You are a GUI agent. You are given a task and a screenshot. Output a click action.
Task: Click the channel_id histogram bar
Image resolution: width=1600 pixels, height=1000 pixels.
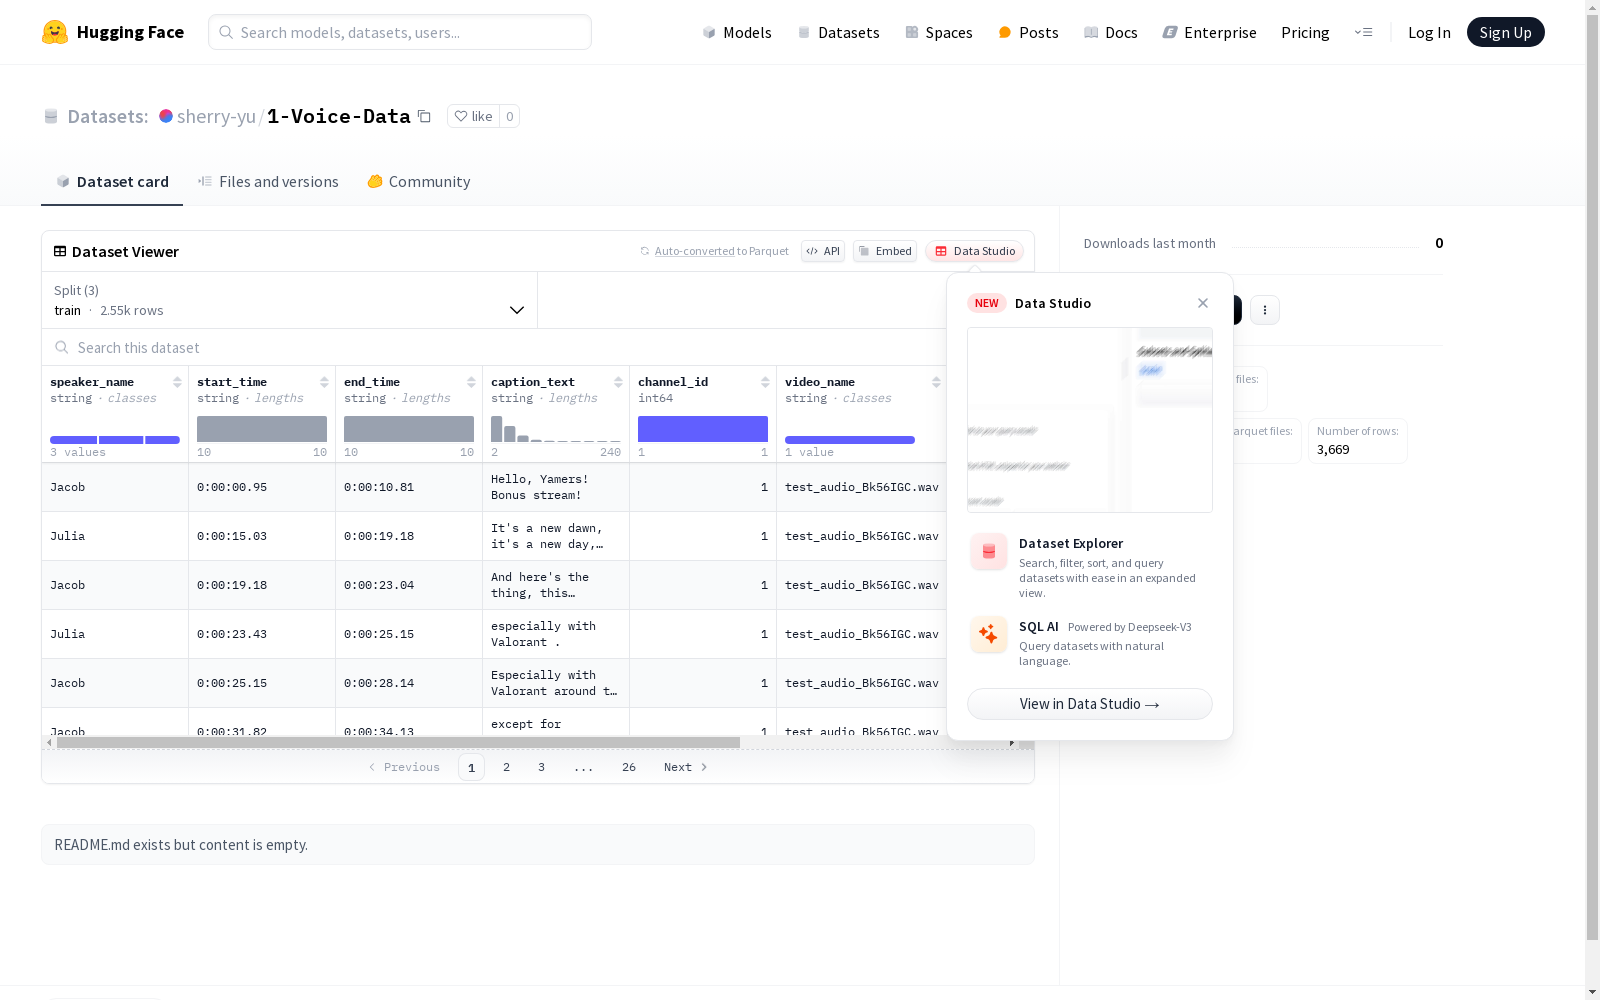click(703, 429)
